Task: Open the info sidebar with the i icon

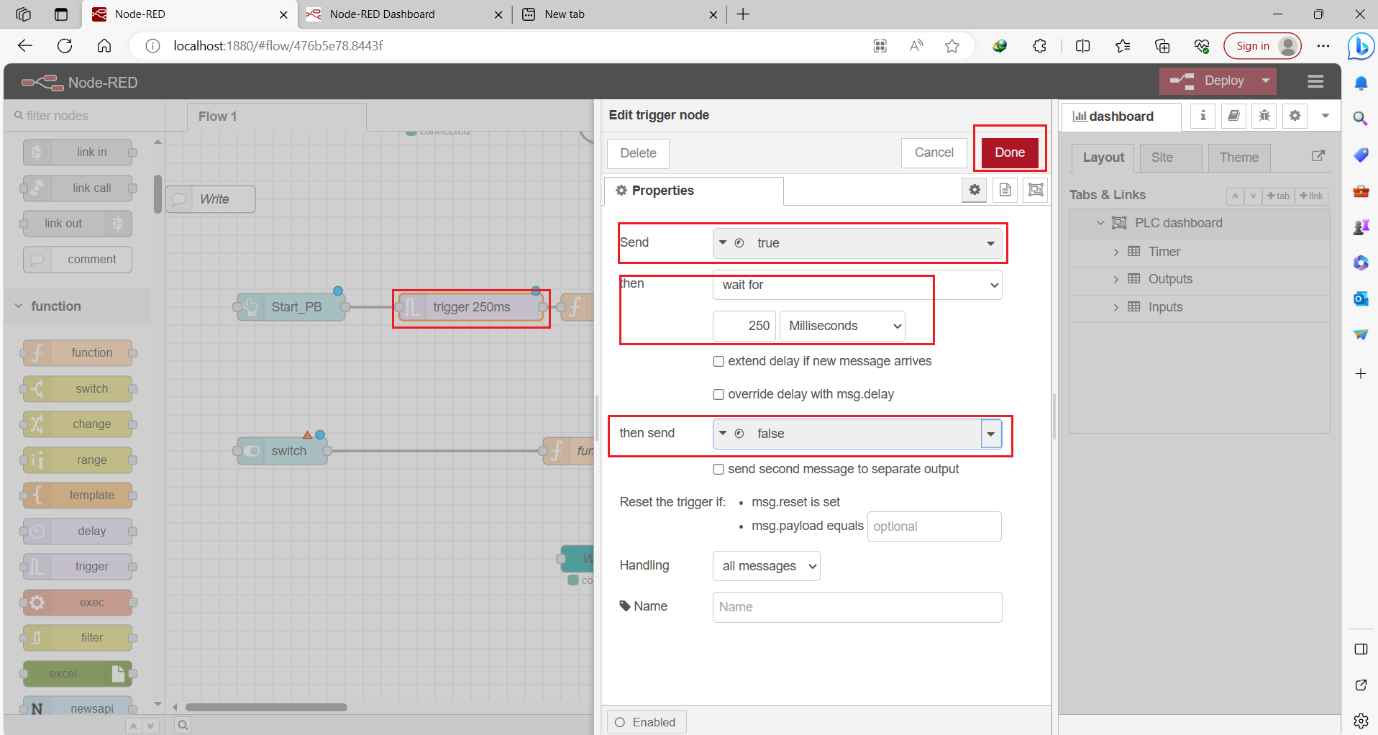Action: coord(1203,116)
